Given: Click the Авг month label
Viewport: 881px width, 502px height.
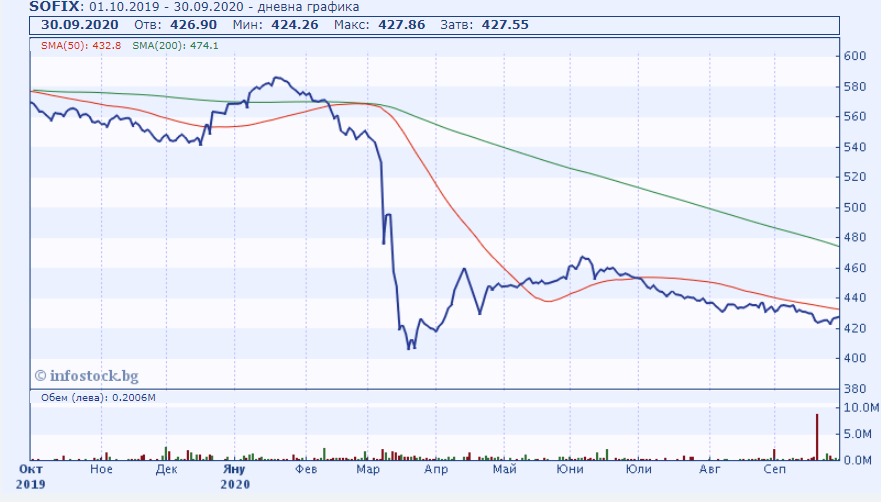Looking at the screenshot, I should 710,469.
